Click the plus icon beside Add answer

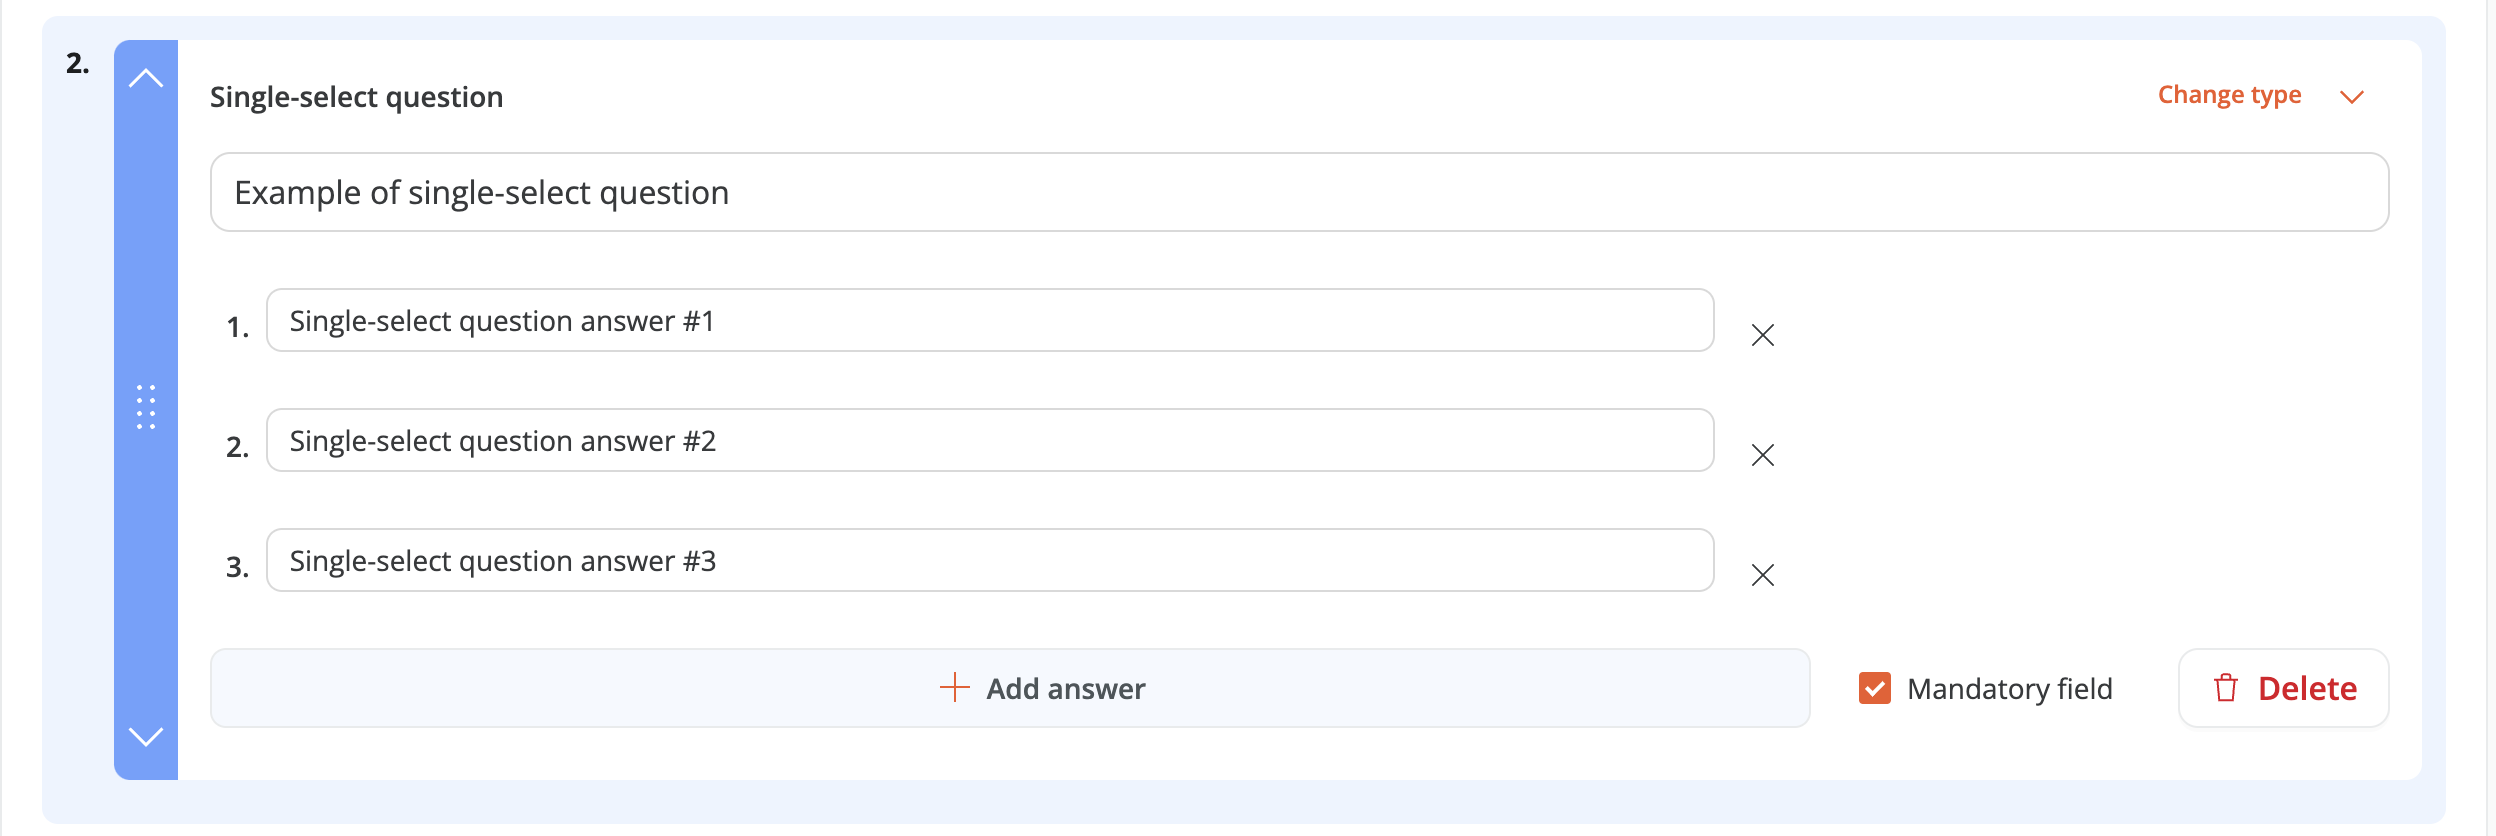pos(955,688)
